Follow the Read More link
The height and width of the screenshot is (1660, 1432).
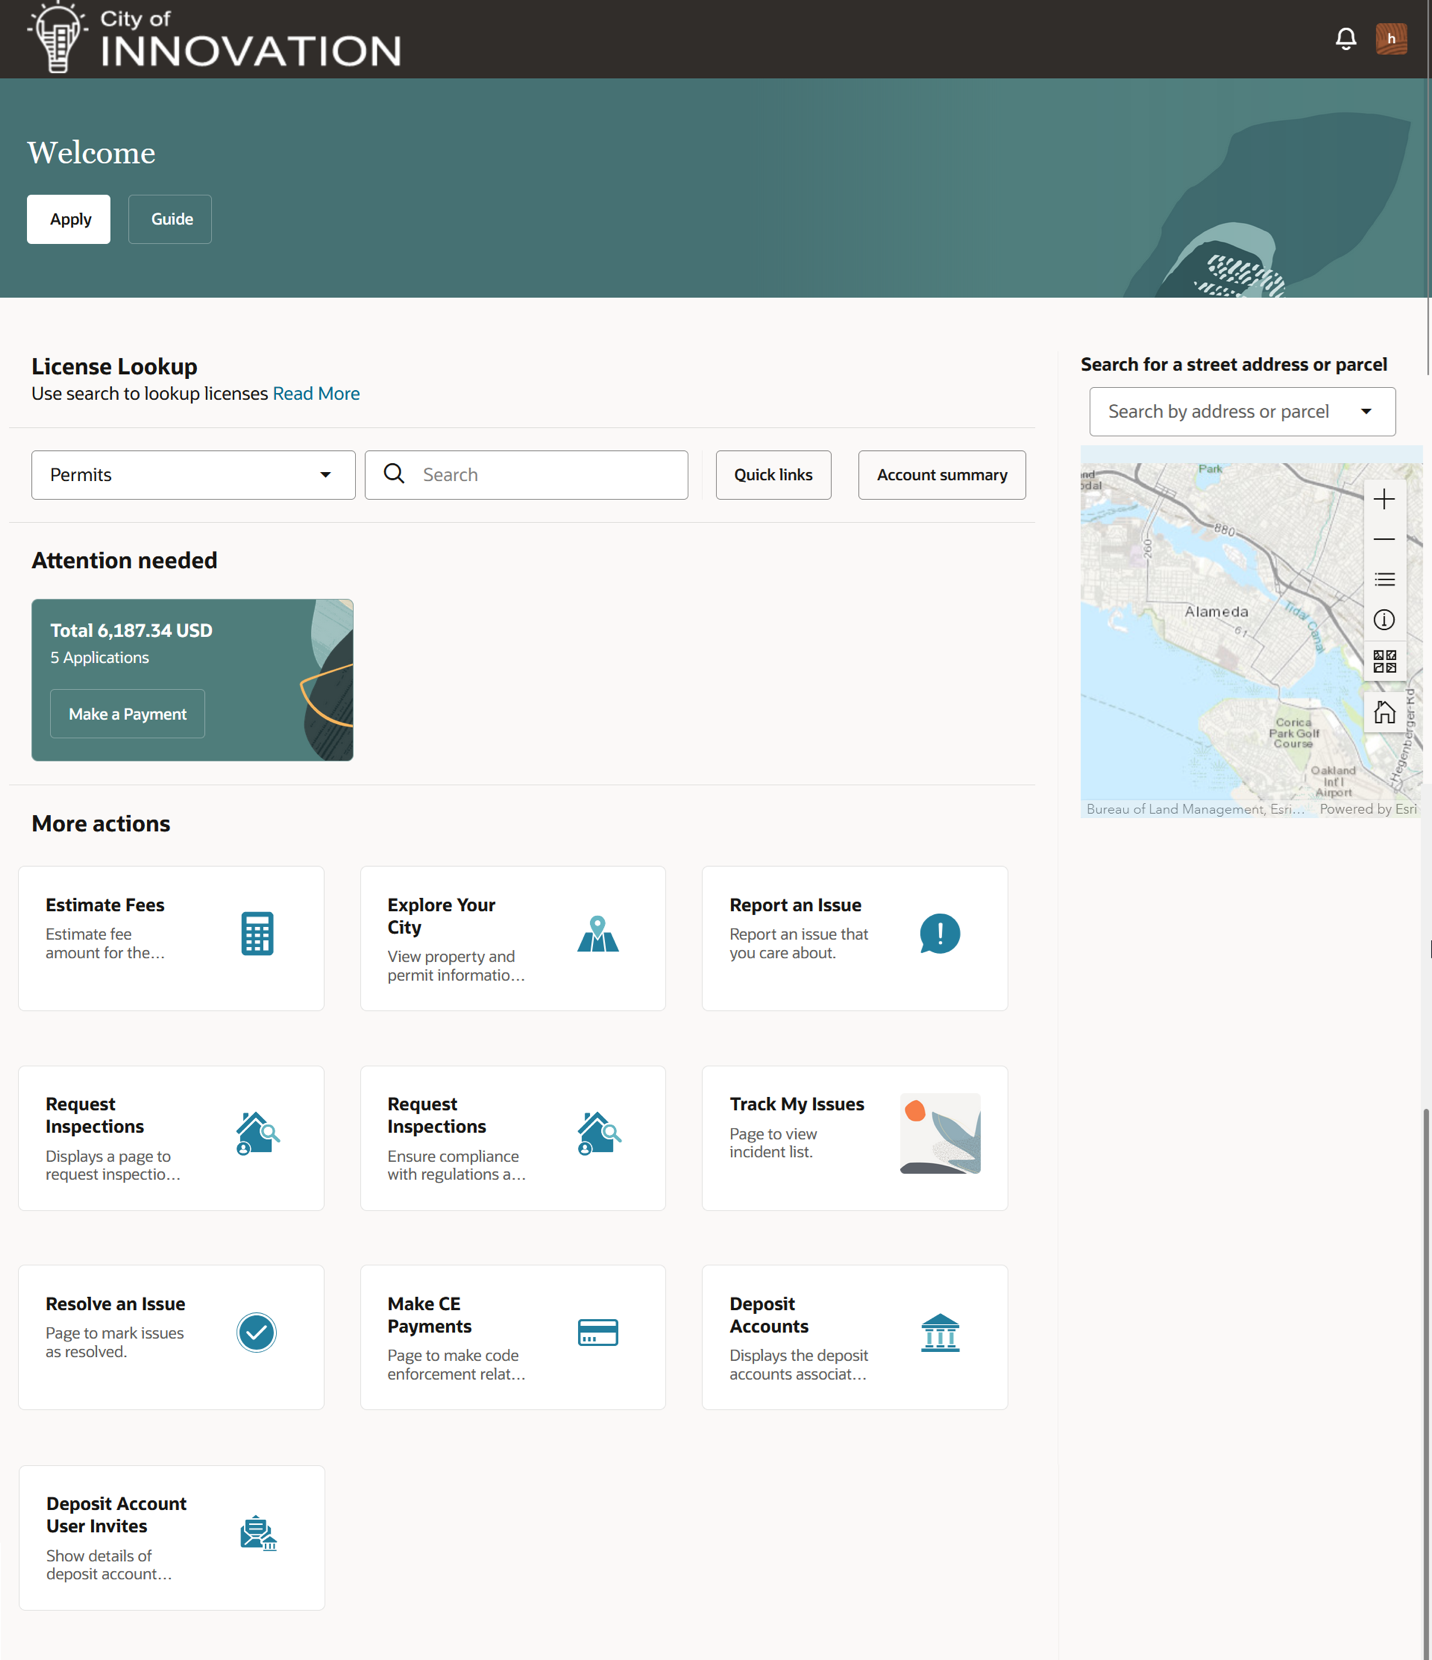click(x=316, y=394)
